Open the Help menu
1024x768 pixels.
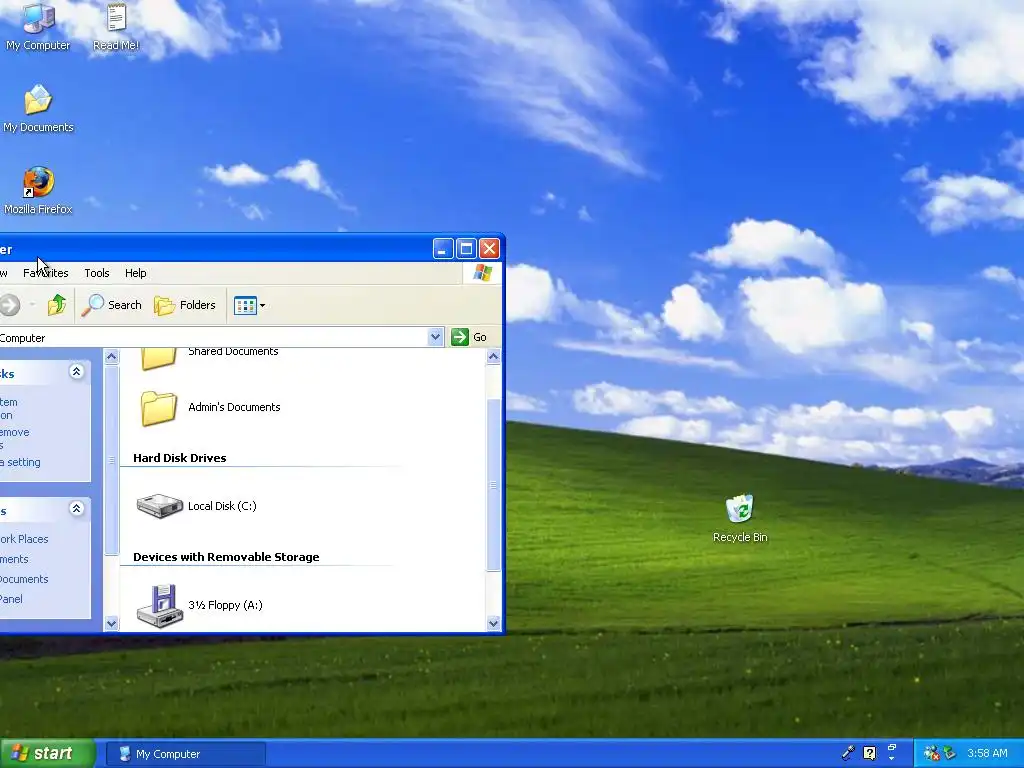tap(135, 273)
